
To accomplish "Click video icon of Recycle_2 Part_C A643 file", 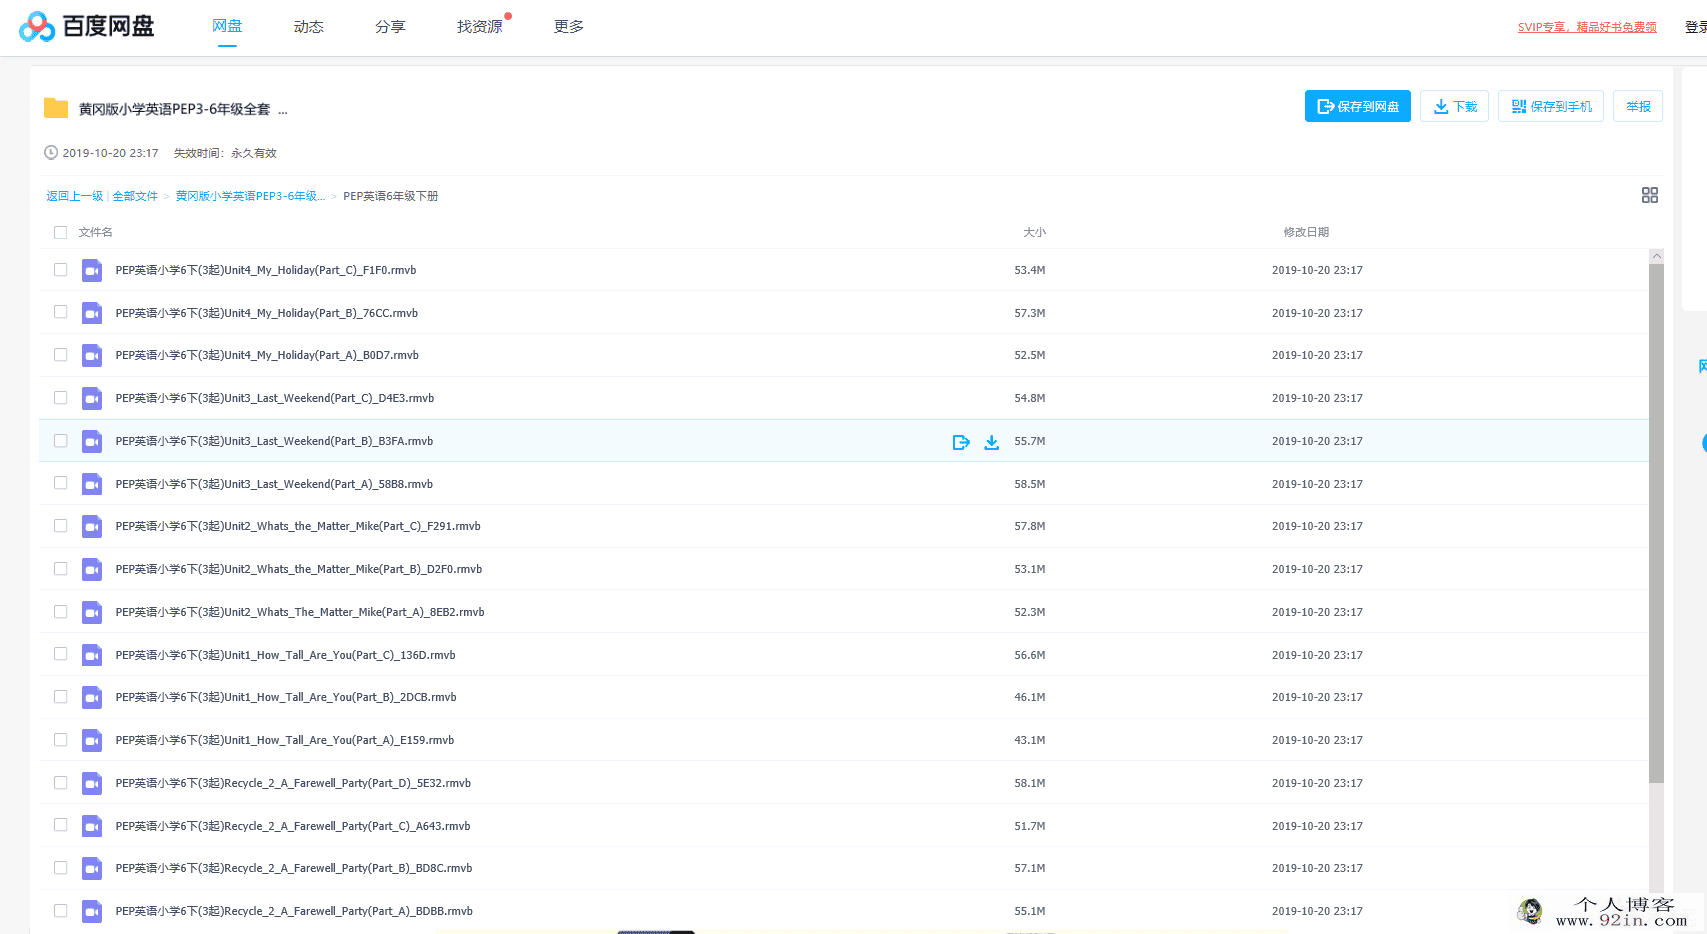I will 92,826.
